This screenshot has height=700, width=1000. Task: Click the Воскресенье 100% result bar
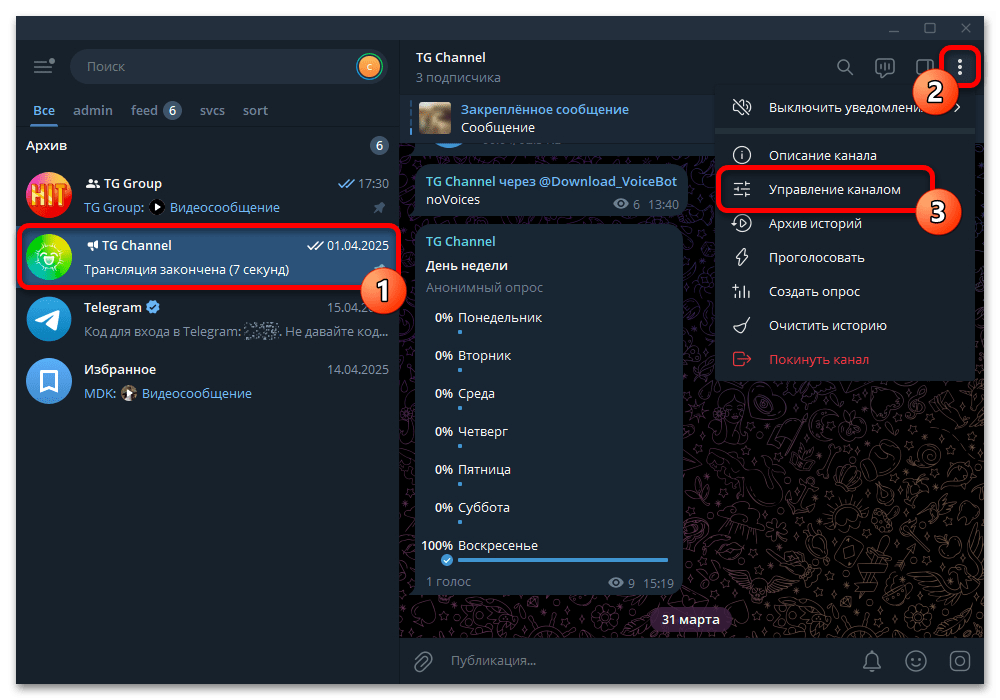(563, 560)
